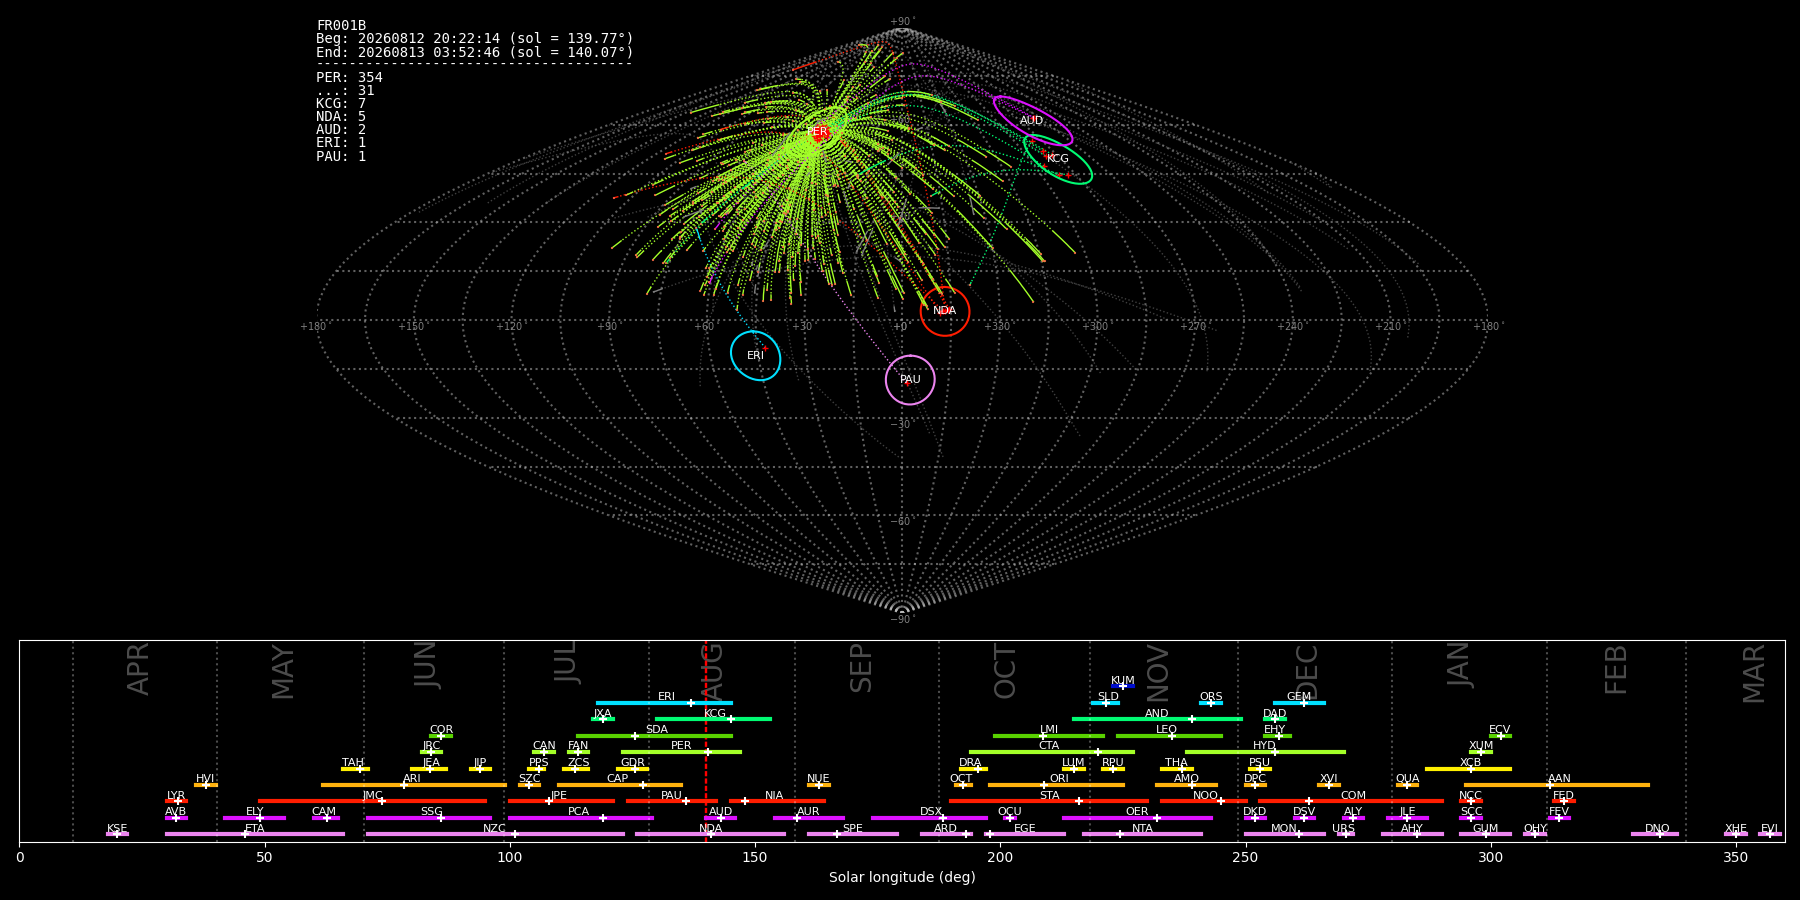This screenshot has height=900, width=1800.
Task: Click the red NDA radiant circle
Action: pyautogui.click(x=945, y=311)
